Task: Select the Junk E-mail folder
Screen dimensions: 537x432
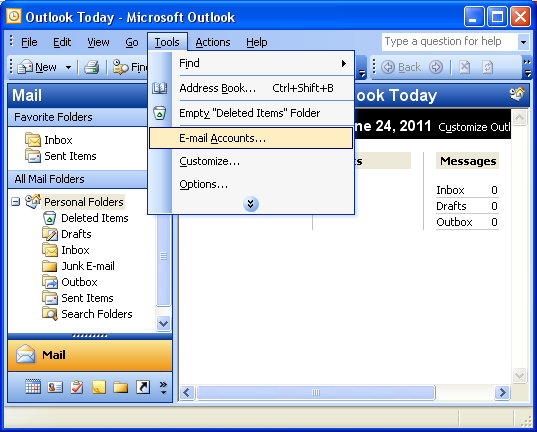Action: [78, 266]
